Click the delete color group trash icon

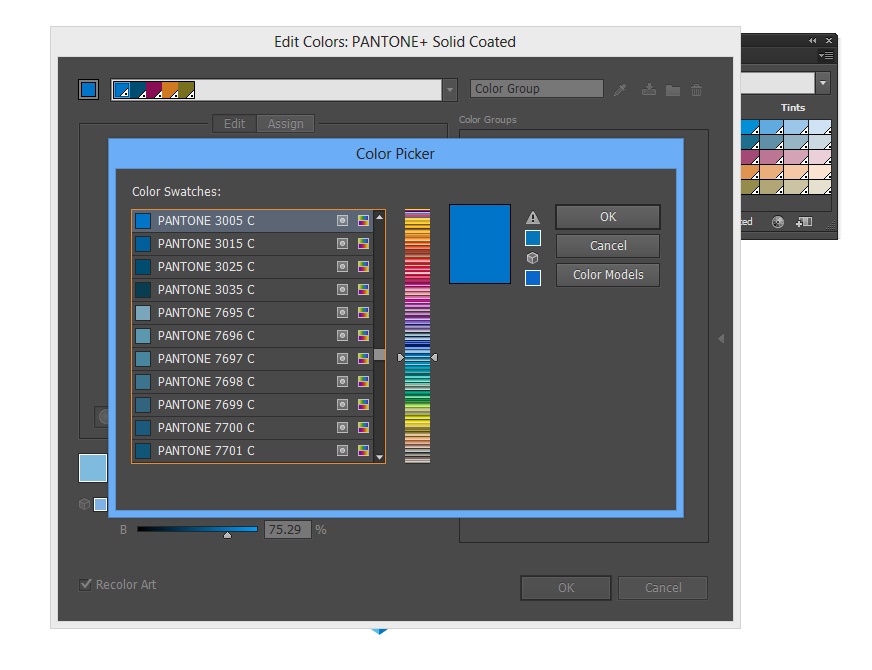click(697, 90)
